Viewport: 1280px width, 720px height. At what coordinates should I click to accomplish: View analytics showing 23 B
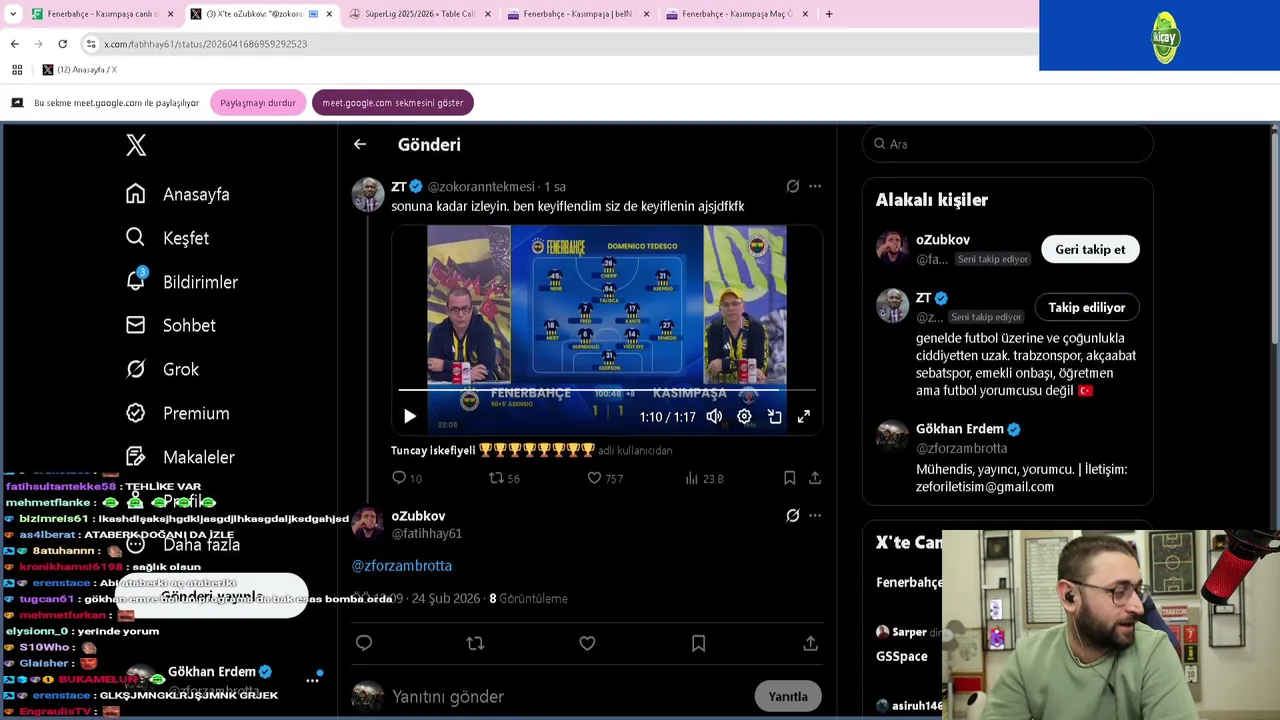click(x=704, y=478)
